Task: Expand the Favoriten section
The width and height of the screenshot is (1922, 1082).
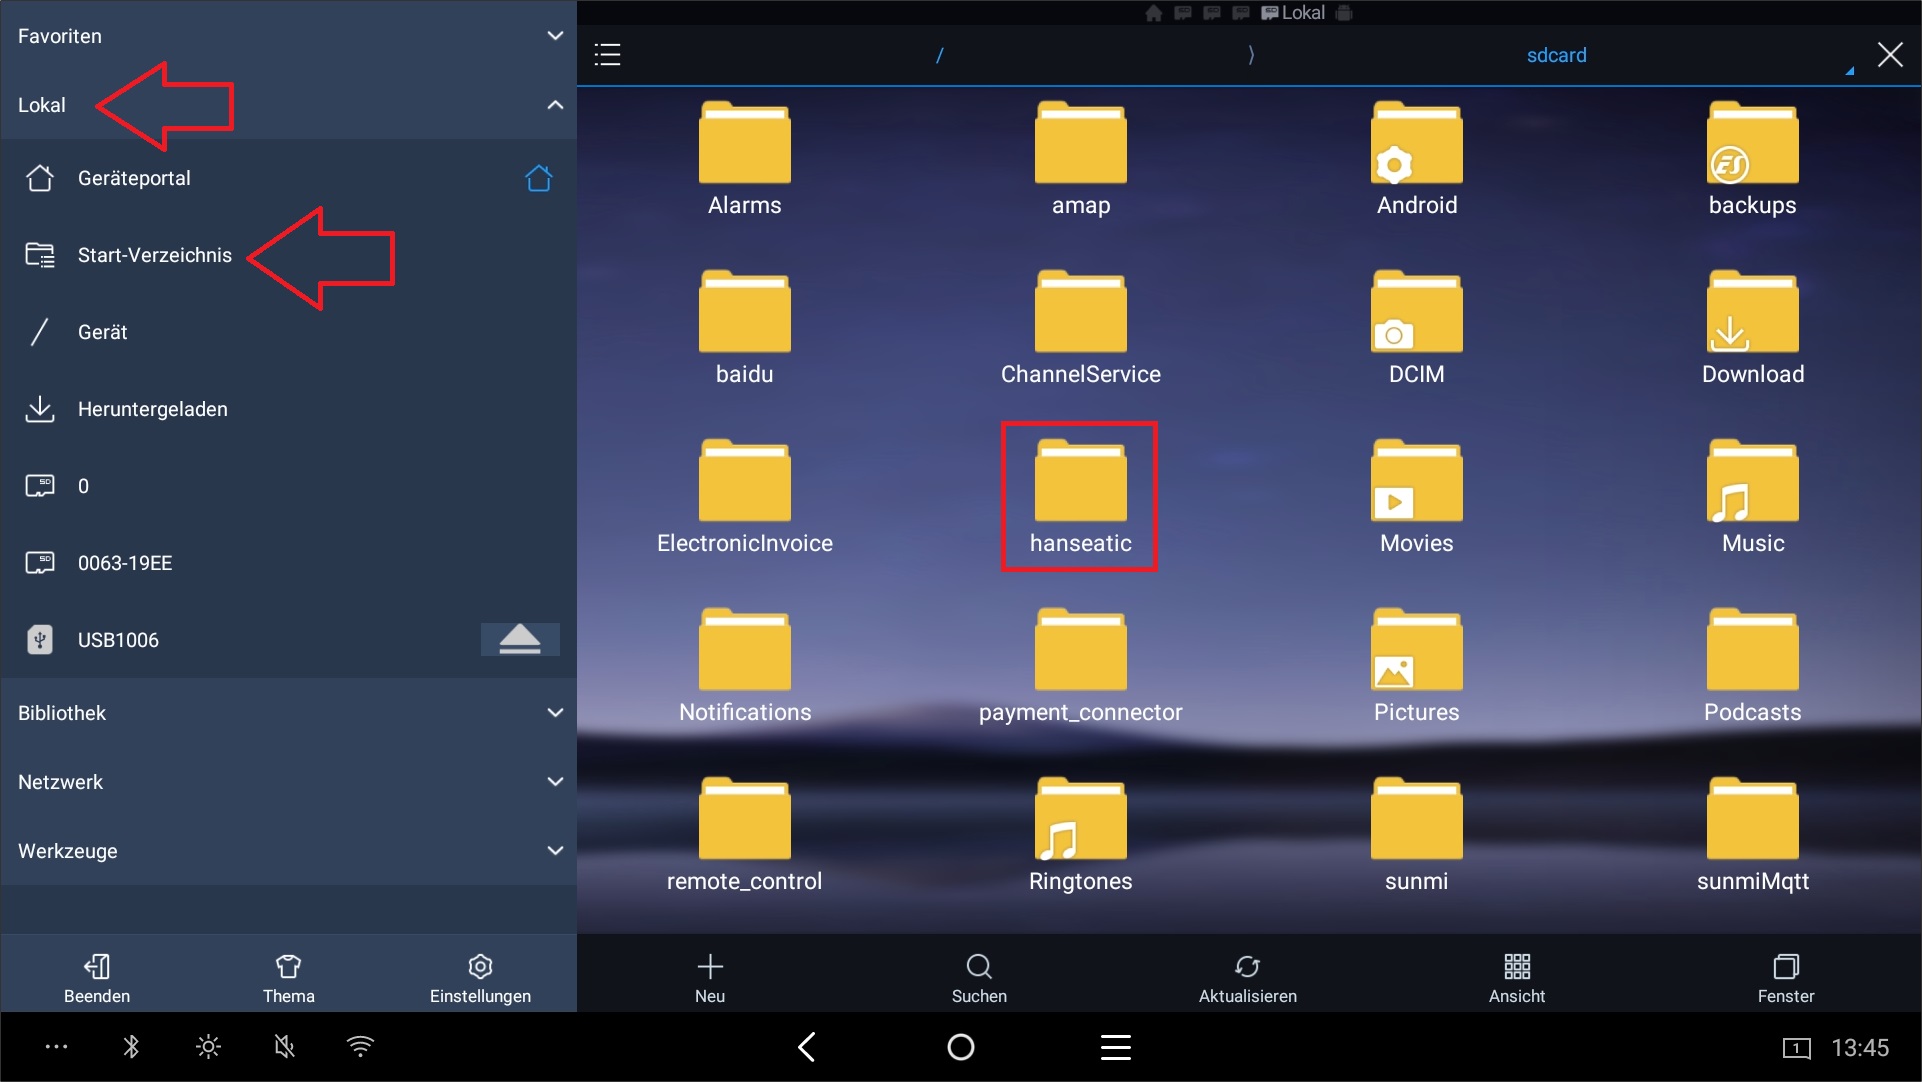Action: (x=555, y=35)
